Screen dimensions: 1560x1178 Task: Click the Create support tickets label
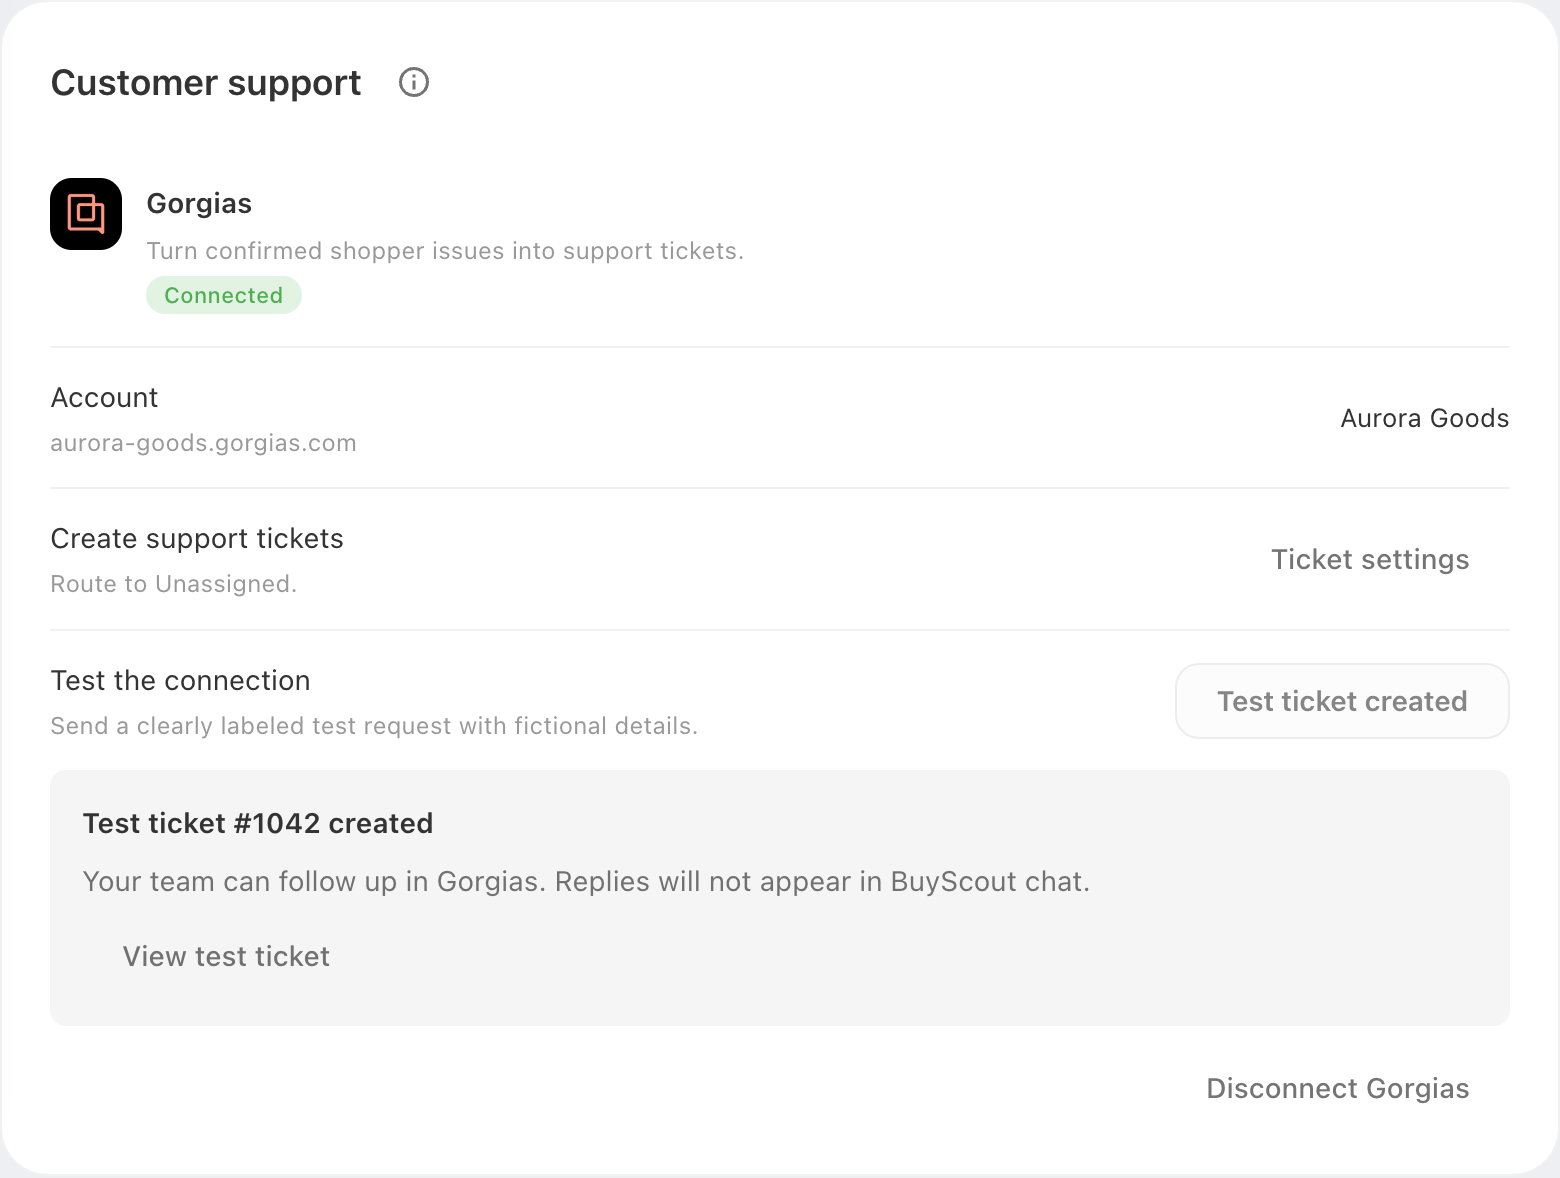(197, 539)
